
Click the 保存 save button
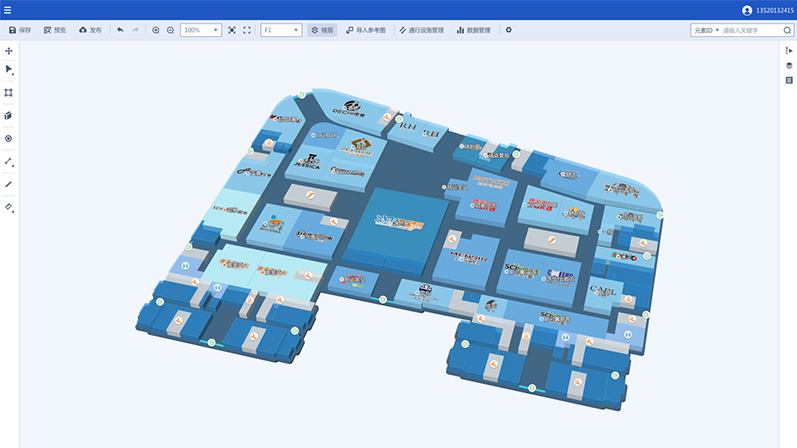click(x=20, y=30)
